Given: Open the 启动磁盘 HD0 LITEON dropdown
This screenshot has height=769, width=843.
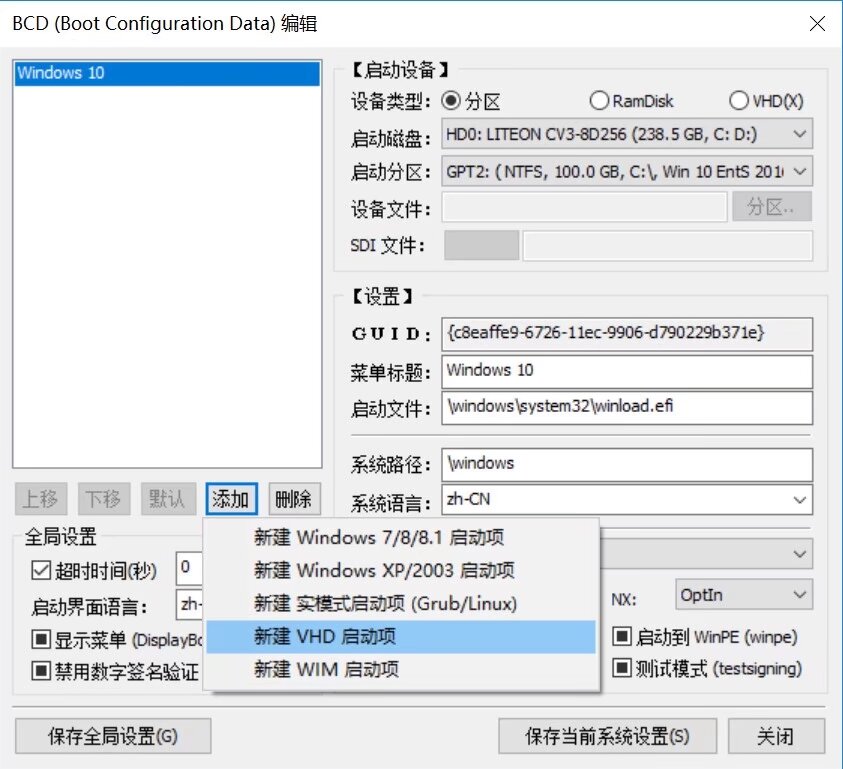Looking at the screenshot, I should pos(627,134).
